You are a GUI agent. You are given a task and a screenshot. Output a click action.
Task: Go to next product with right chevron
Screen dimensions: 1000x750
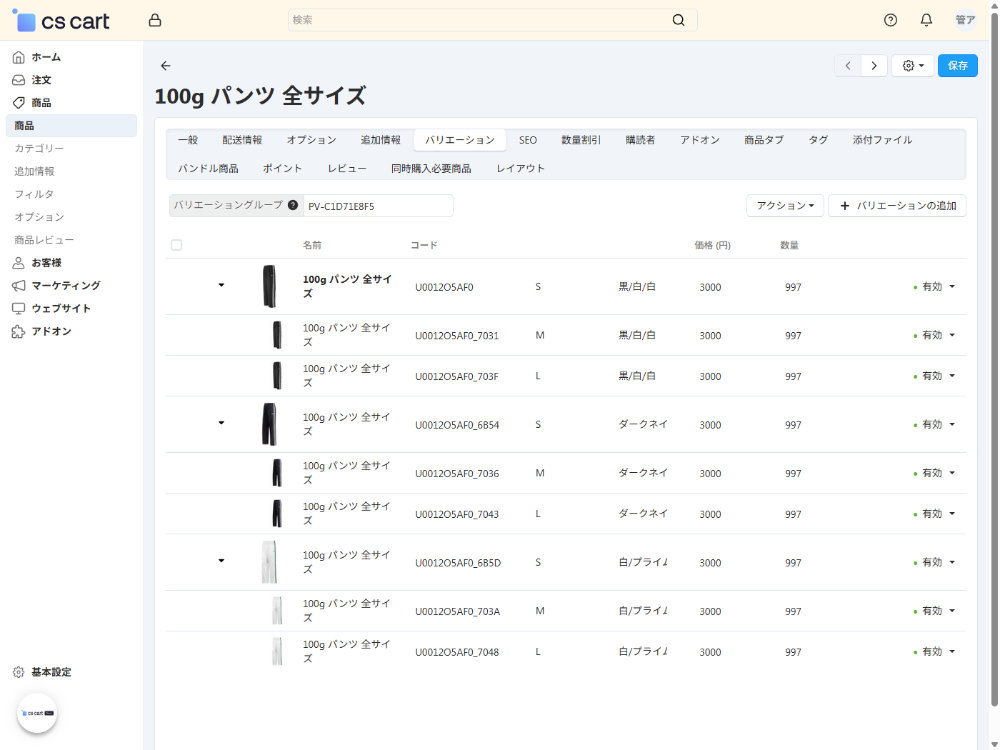click(874, 66)
